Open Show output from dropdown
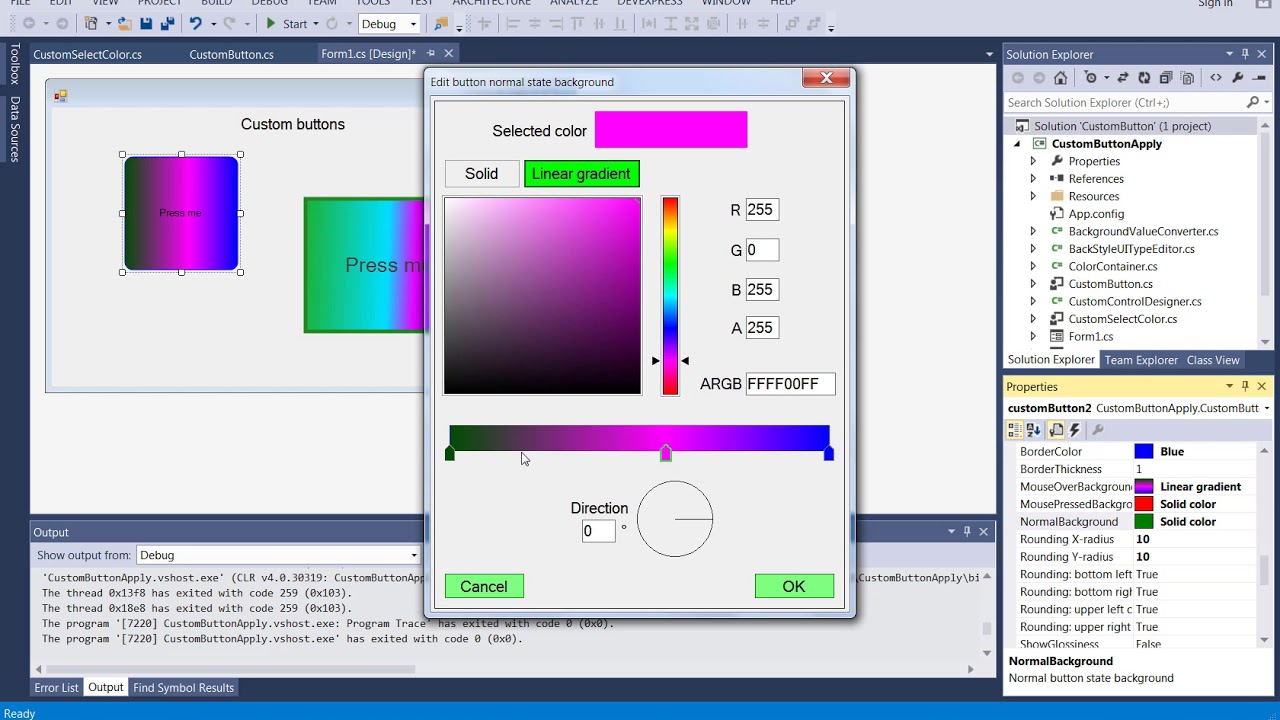 413,555
